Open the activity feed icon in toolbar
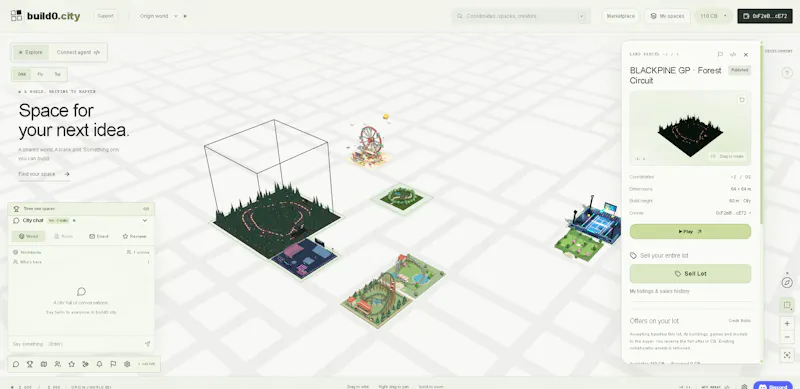Screen dimensions: 800x389 (x=85, y=364)
